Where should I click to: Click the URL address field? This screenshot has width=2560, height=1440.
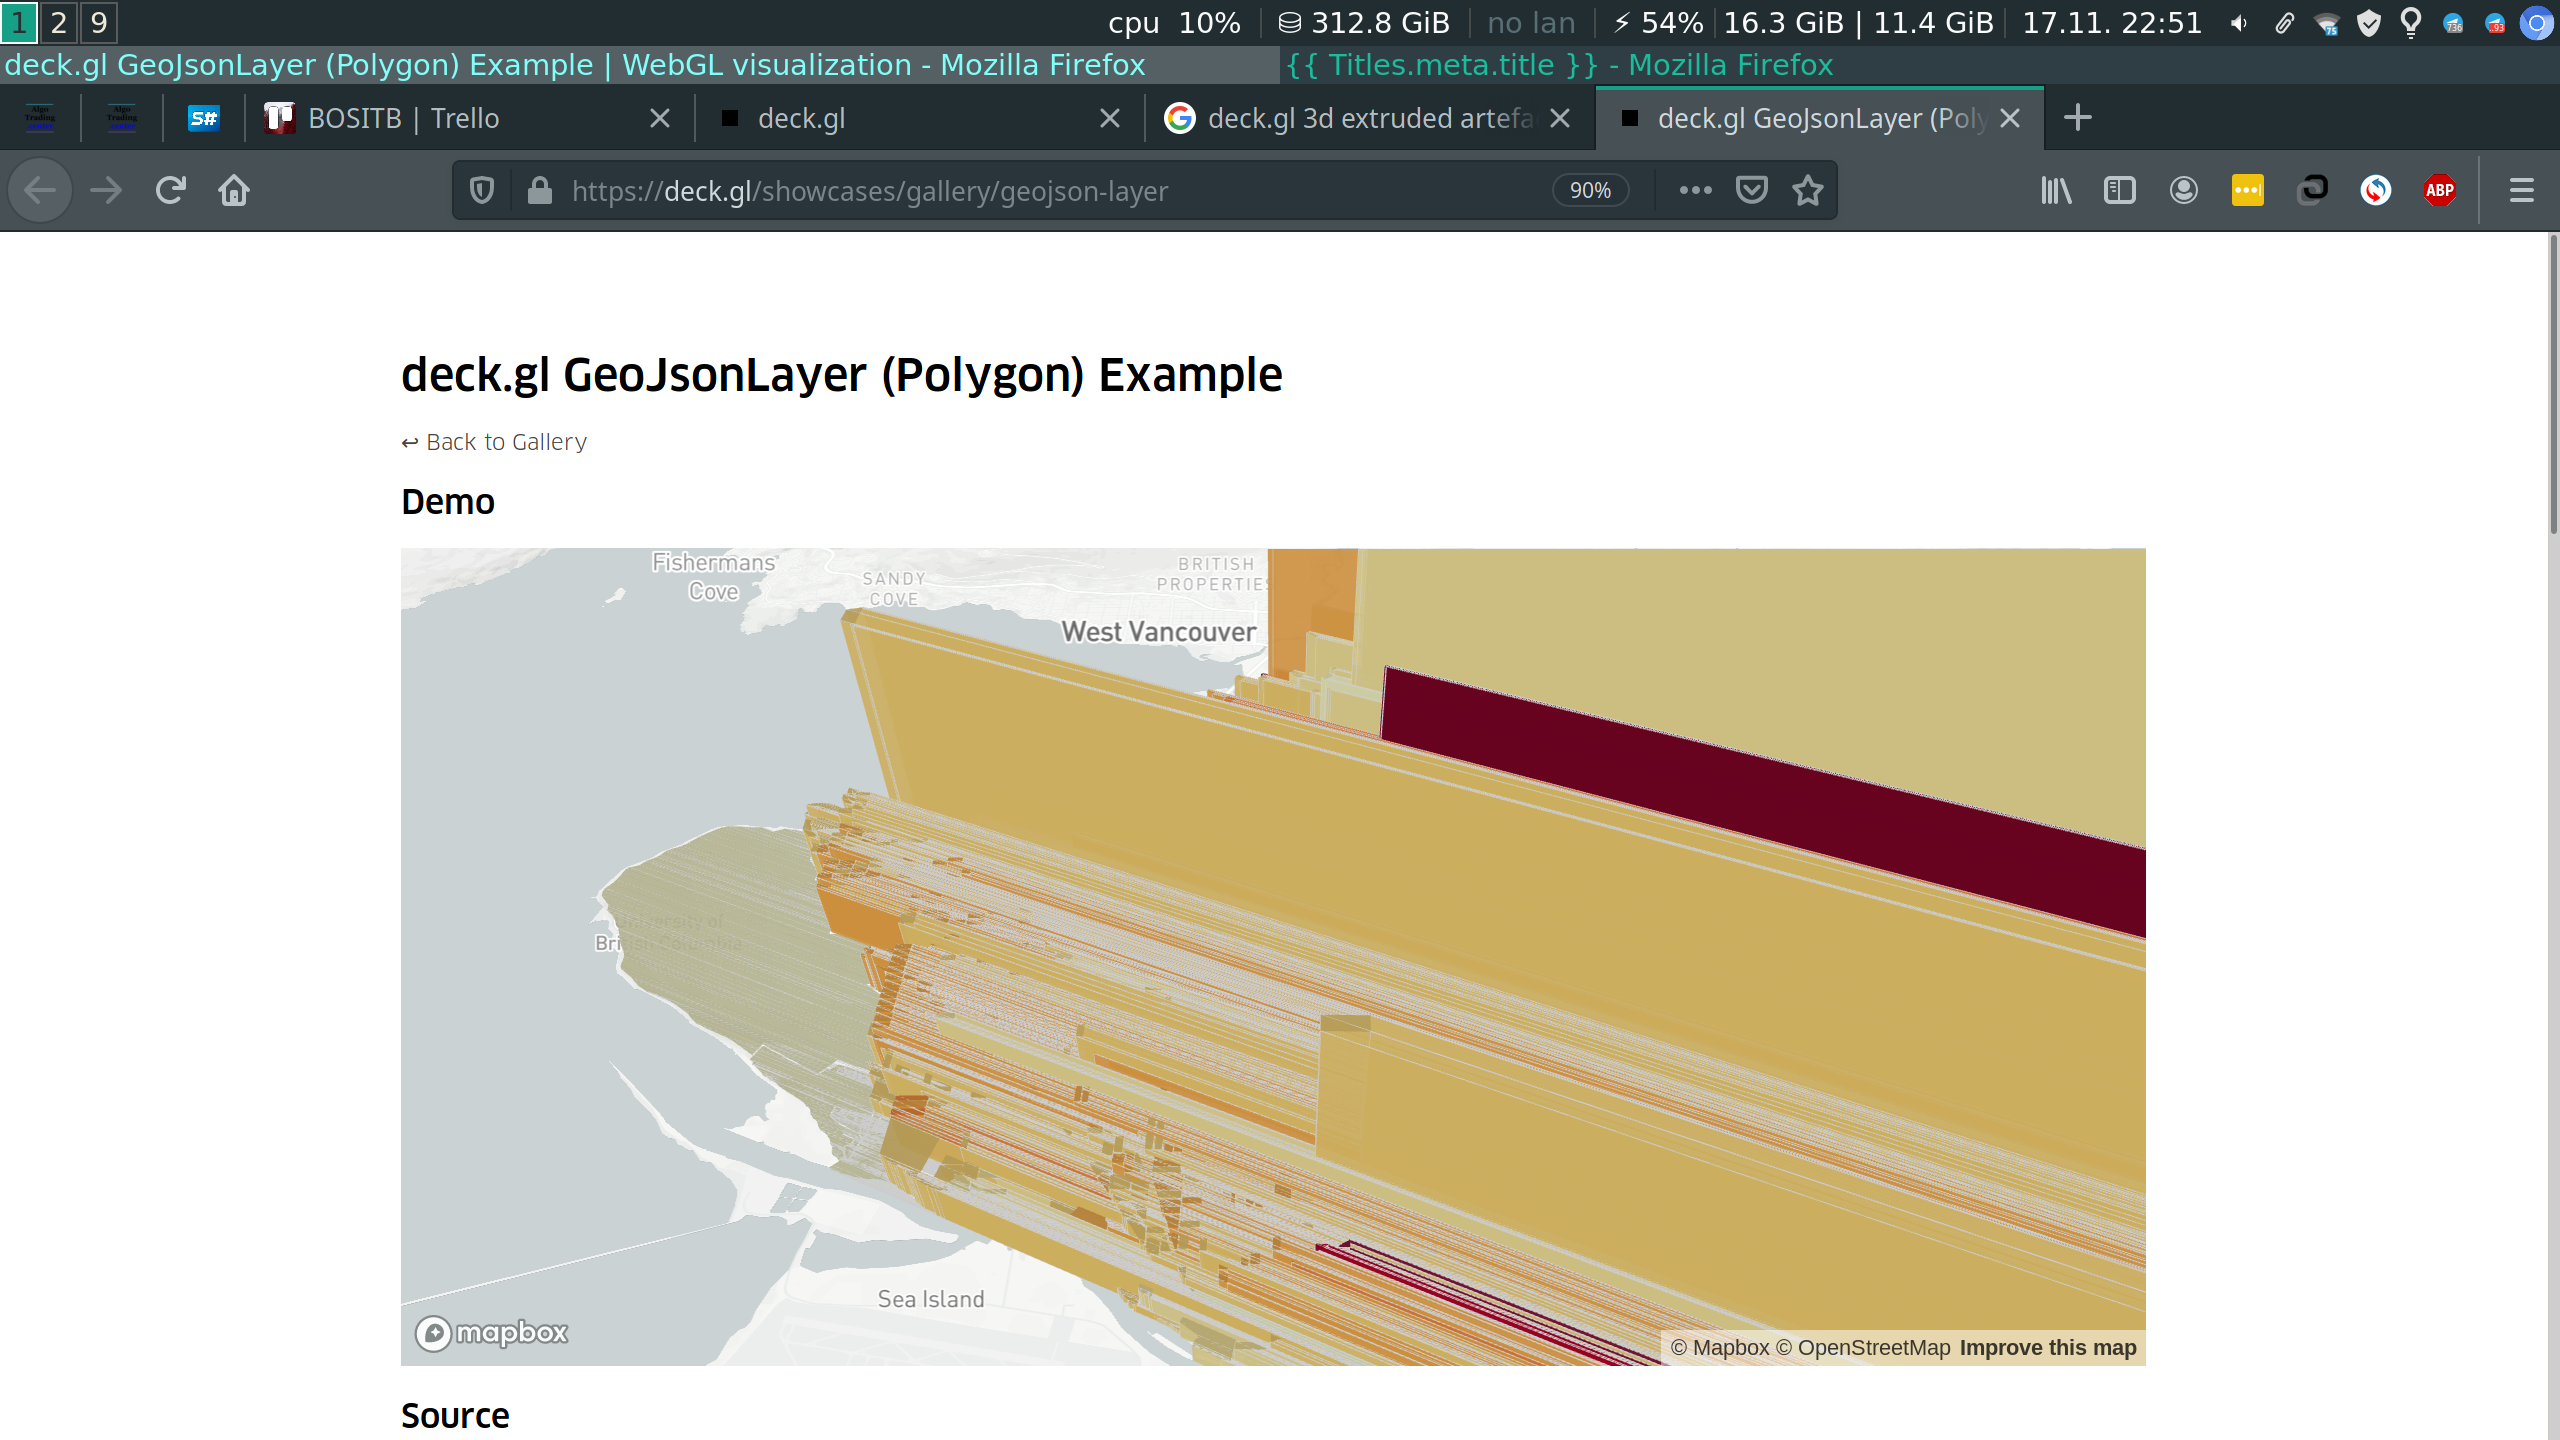point(1055,190)
